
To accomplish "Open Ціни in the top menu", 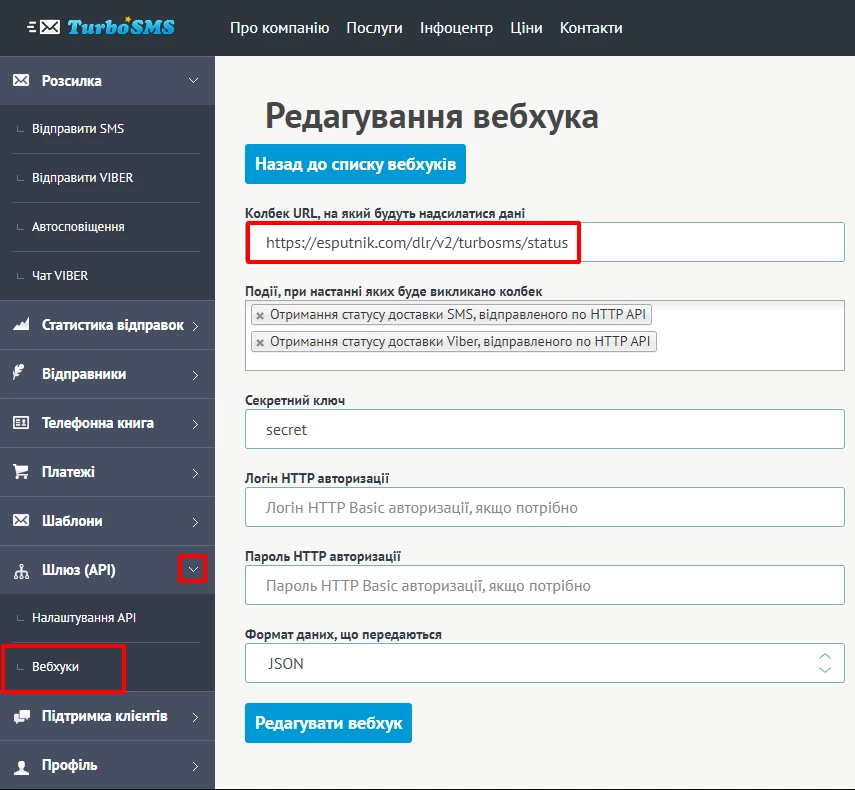I will pyautogui.click(x=526, y=28).
